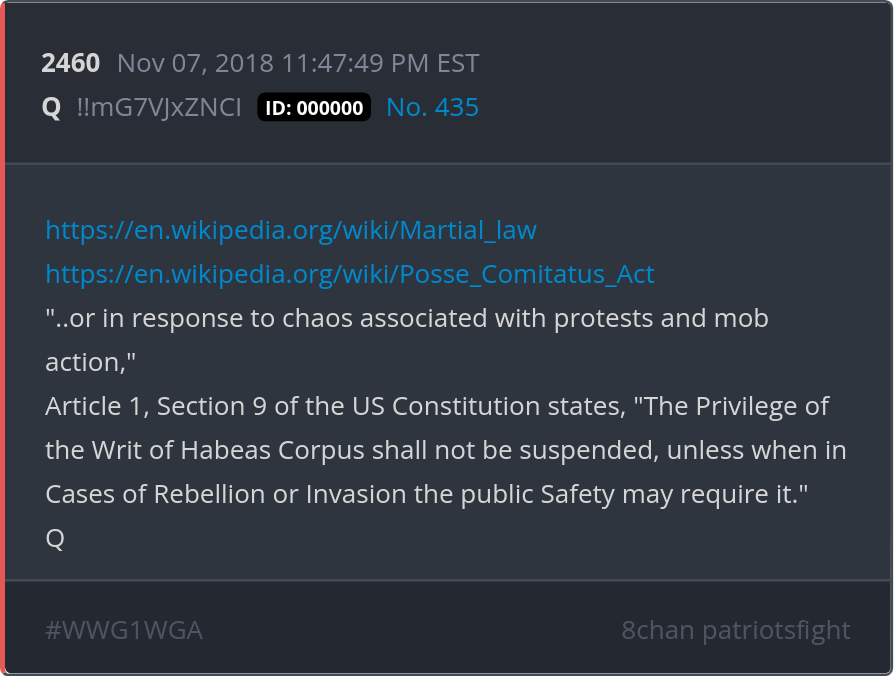Open the No. 435 post link
Viewport: 894px width, 676px height.
432,108
